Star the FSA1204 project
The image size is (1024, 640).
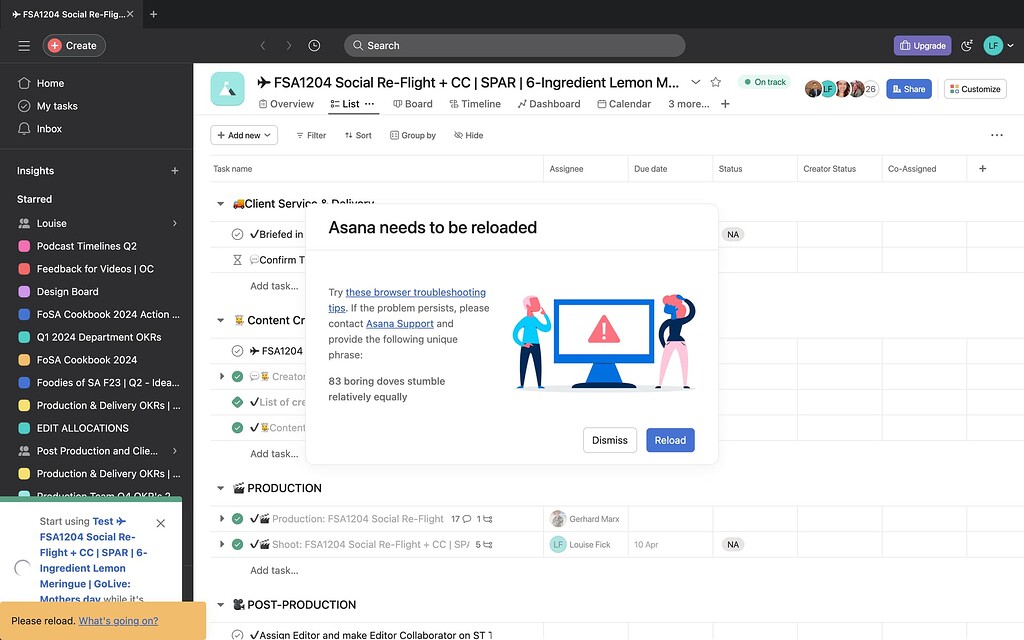coord(716,82)
